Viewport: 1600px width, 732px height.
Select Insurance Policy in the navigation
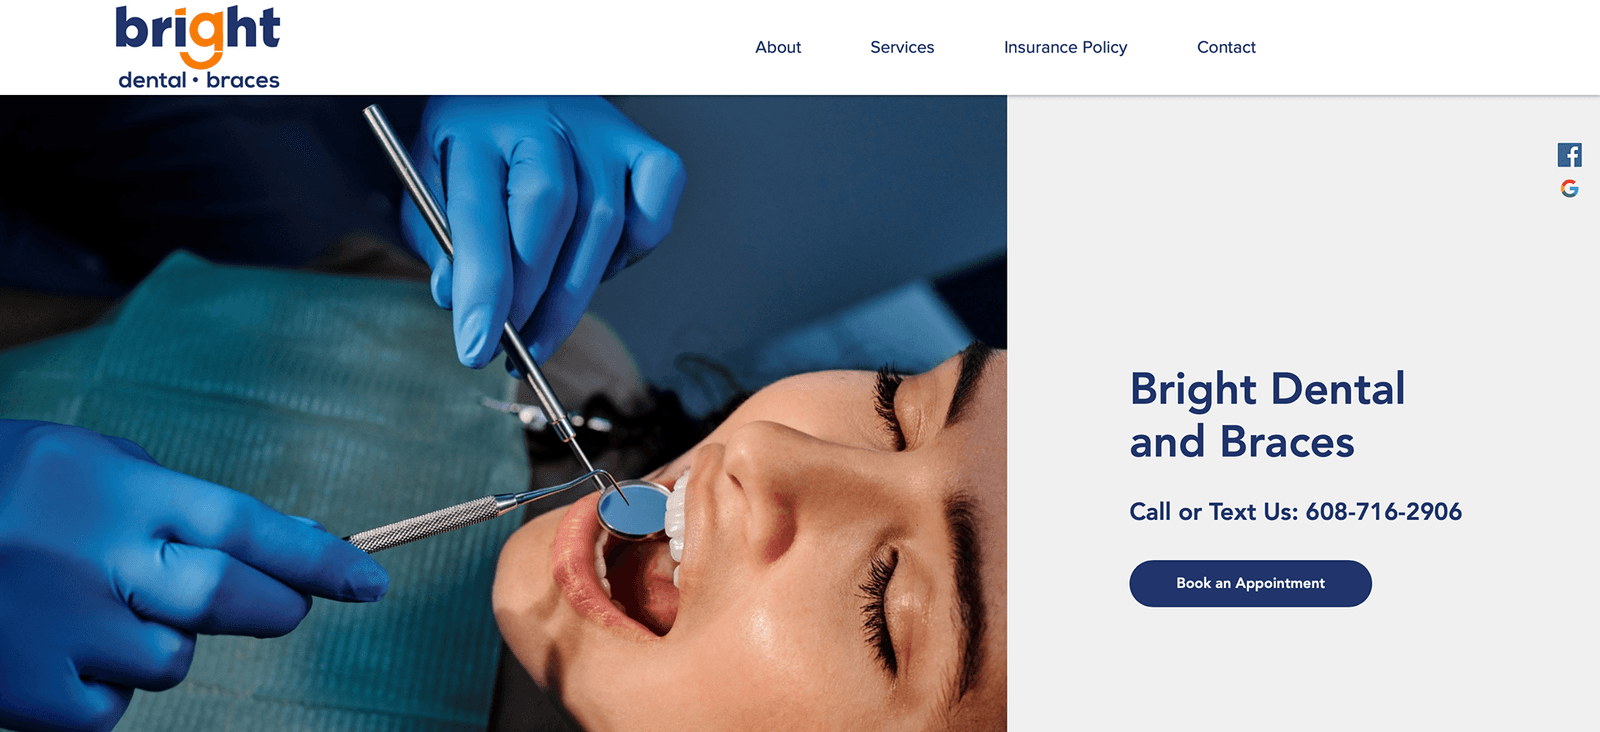pos(1065,47)
